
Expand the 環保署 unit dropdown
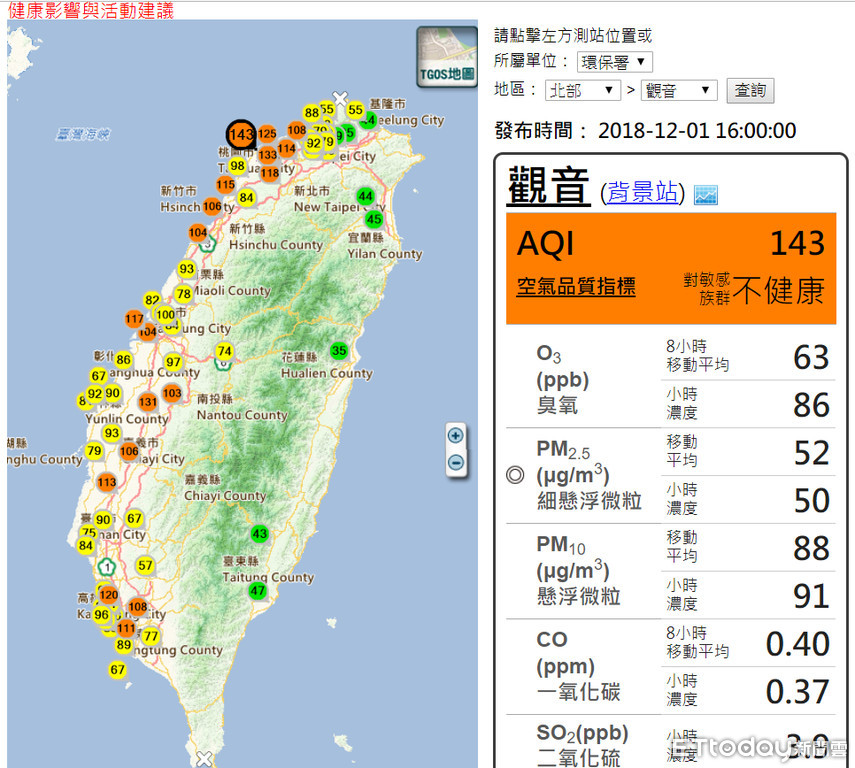click(614, 62)
